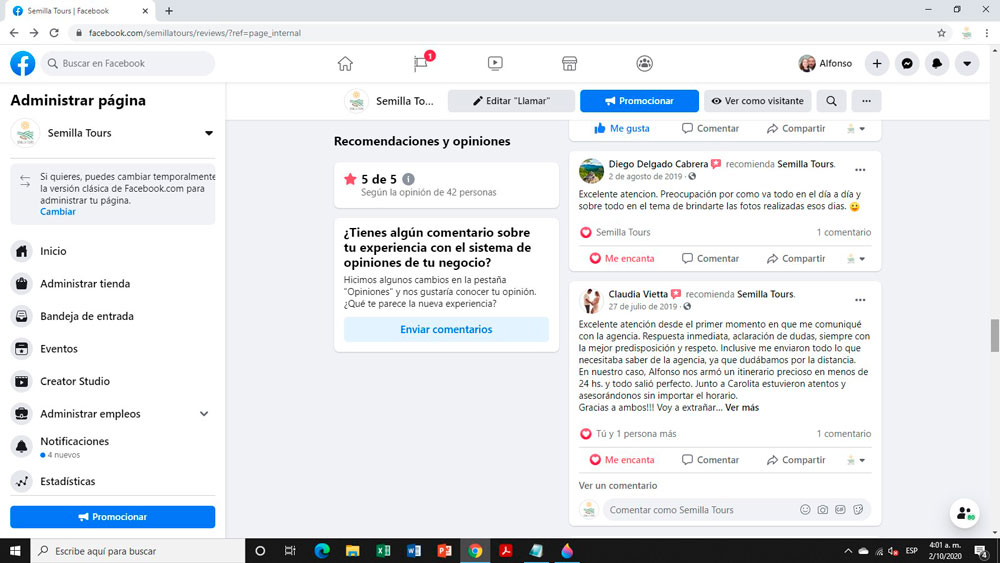Image resolution: width=1000 pixels, height=563 pixels.
Task: Click Comentar on Diego Delgado's review
Action: tap(710, 258)
